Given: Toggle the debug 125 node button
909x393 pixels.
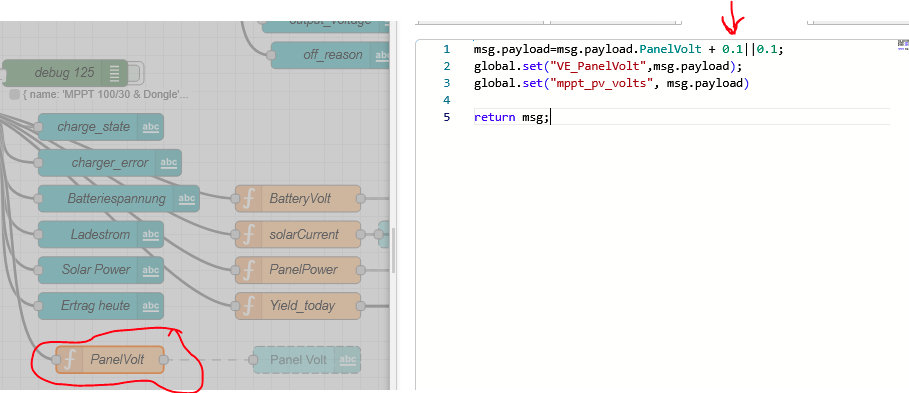Looking at the screenshot, I should tap(134, 73).
